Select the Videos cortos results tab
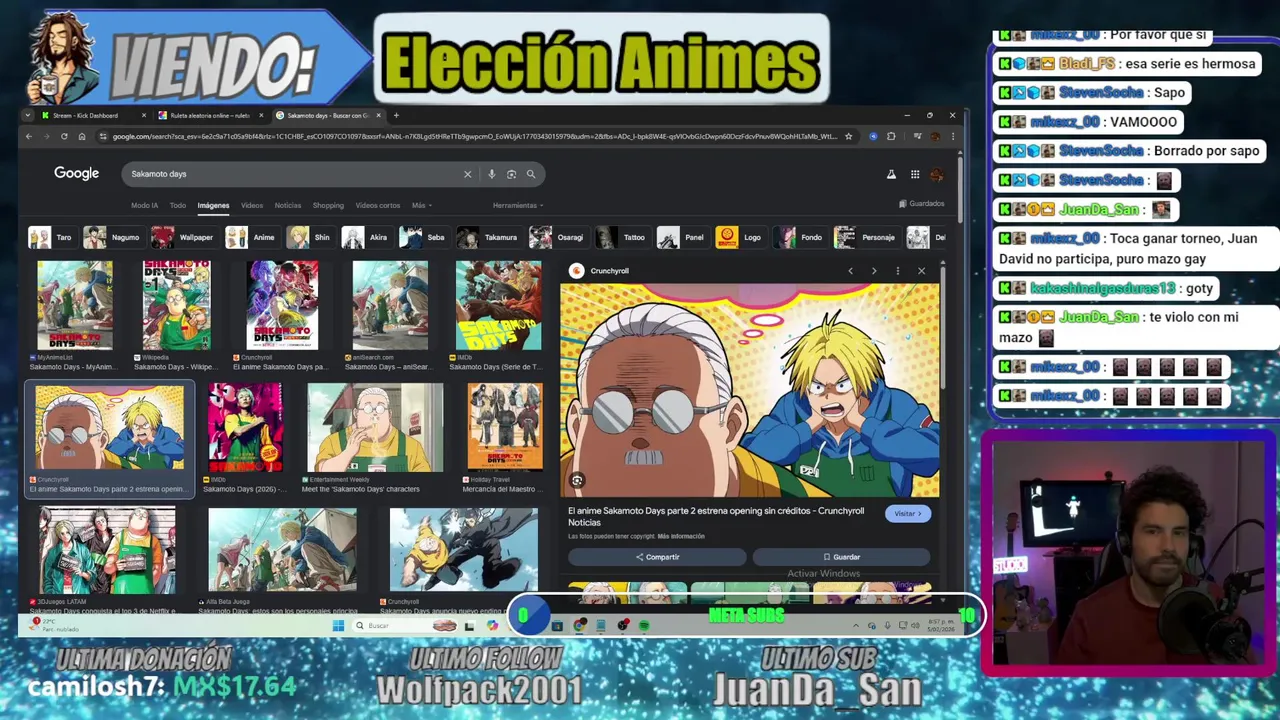 [x=378, y=206]
